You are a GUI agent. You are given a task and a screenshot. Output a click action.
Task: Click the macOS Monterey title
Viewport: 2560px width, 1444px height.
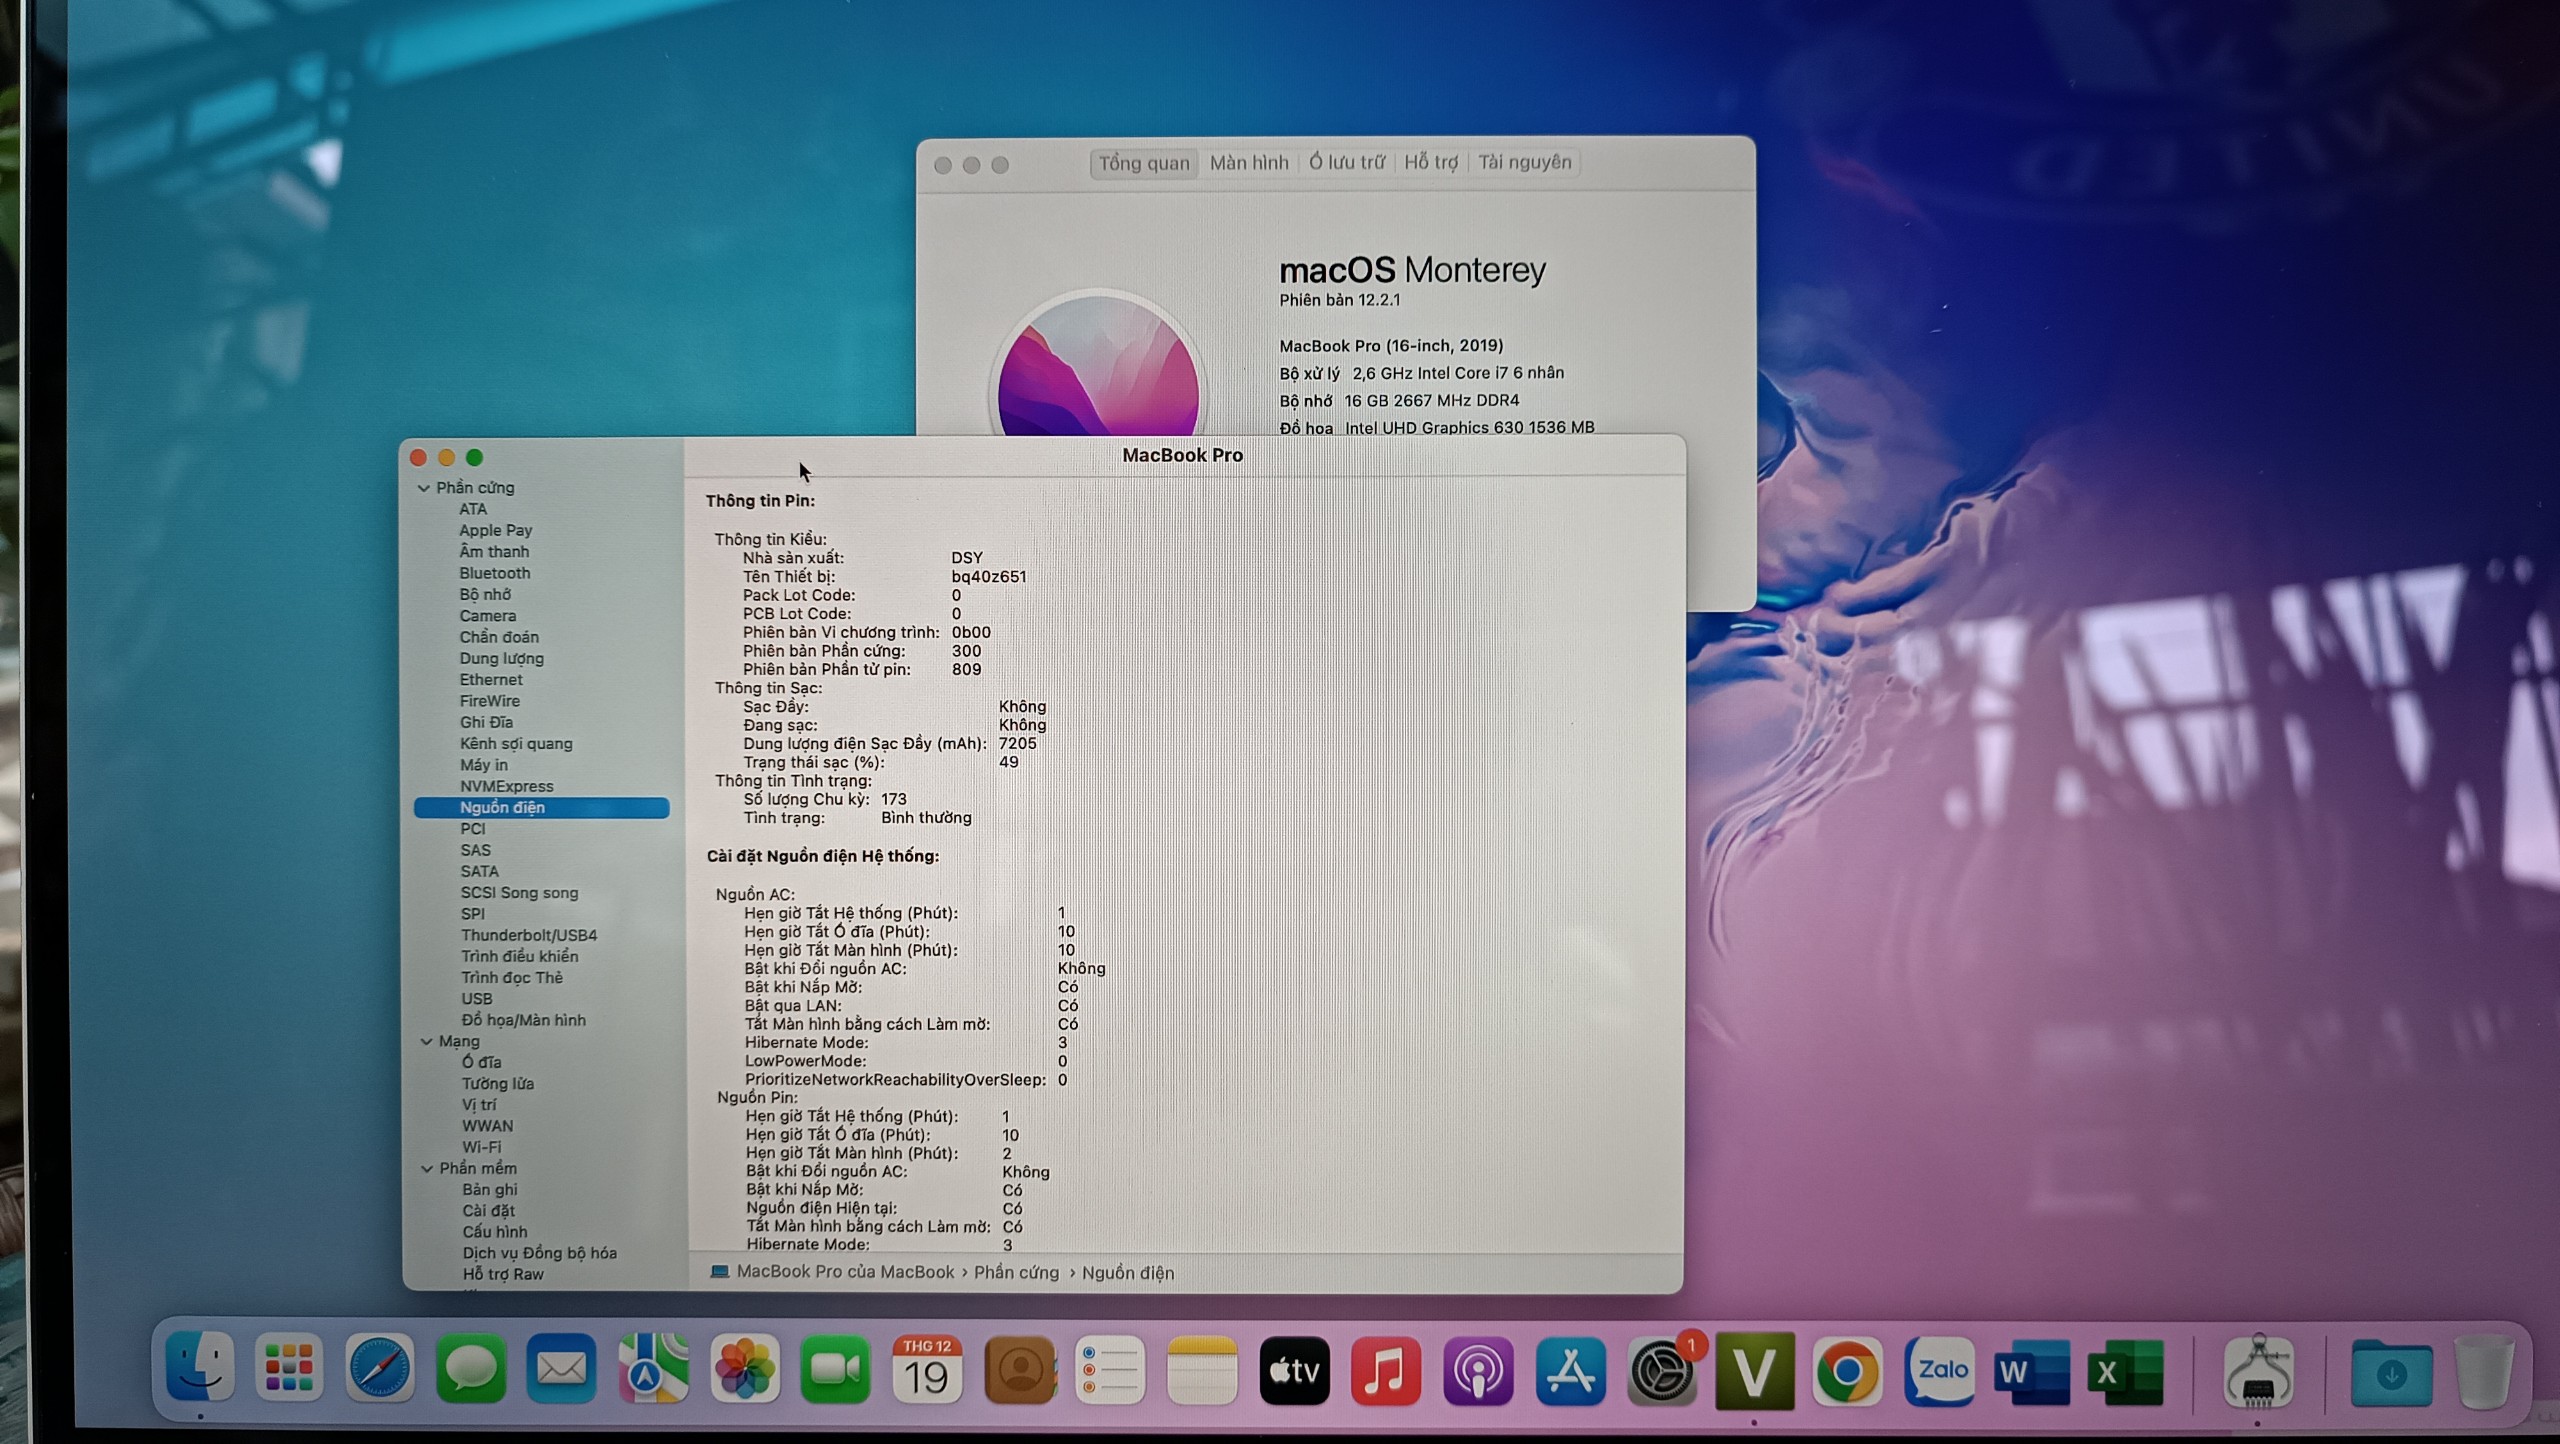tap(1412, 270)
